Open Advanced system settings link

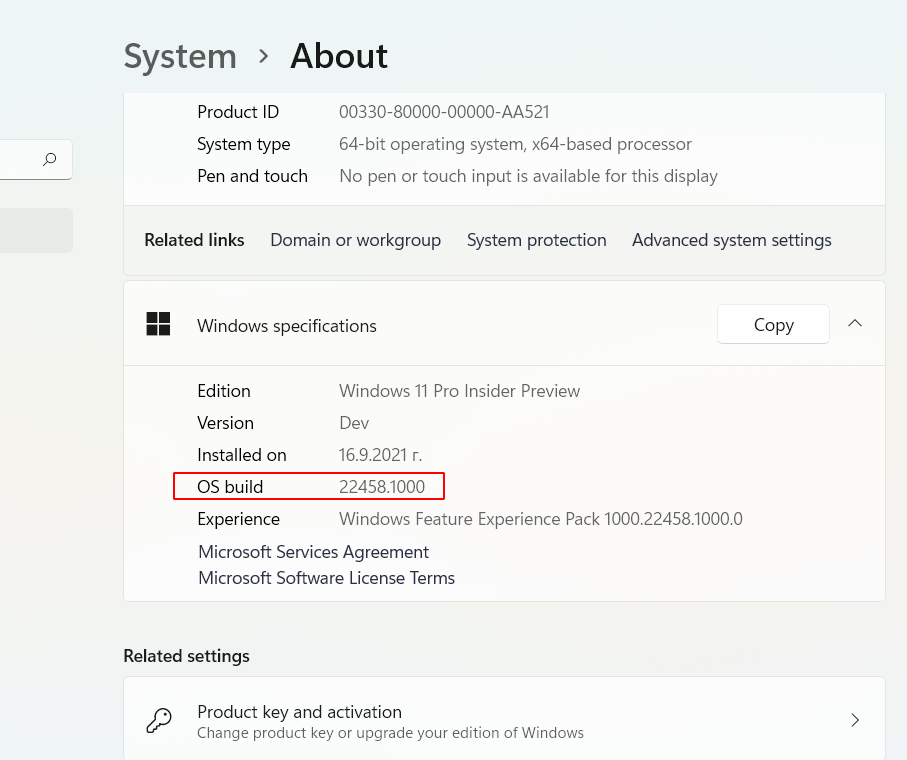(732, 240)
